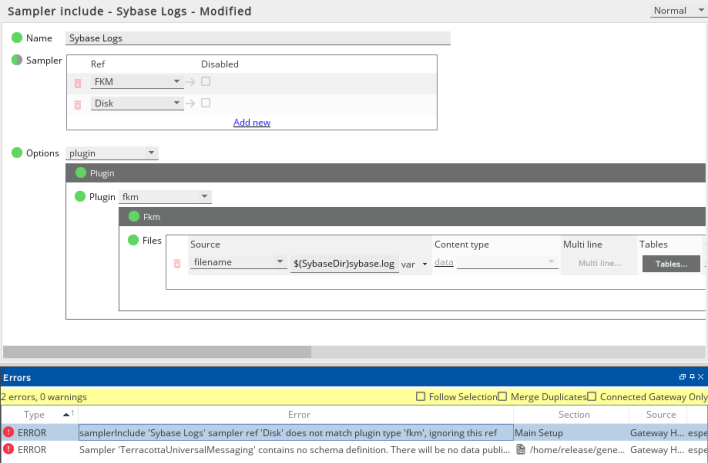Click into the Name field Sybase Logs
This screenshot has width=708, height=463.
pyautogui.click(x=257, y=38)
